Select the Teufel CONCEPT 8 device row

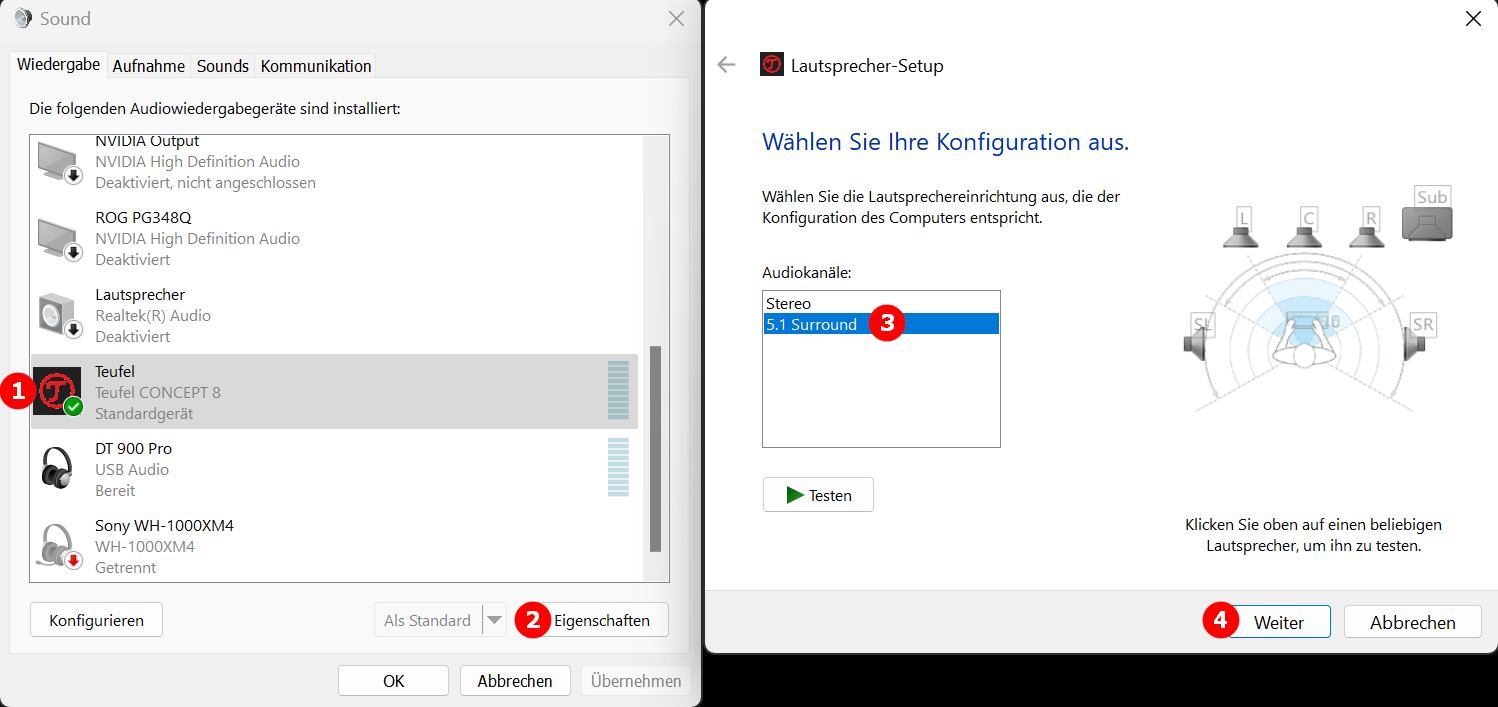[334, 391]
